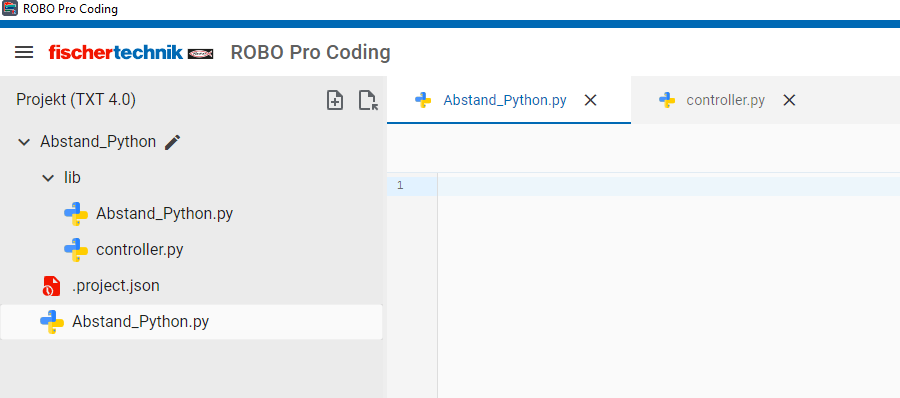Select the highlighted root Abstand_Python.py file
The height and width of the screenshot is (398, 900).
click(191, 322)
